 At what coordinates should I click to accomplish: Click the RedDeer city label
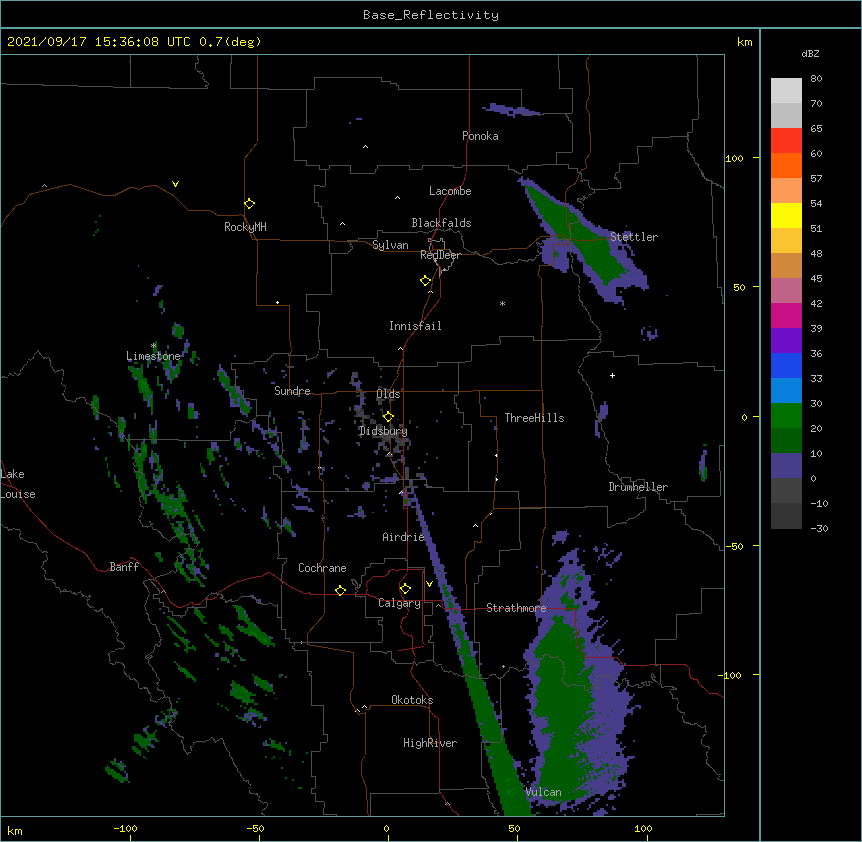click(440, 255)
